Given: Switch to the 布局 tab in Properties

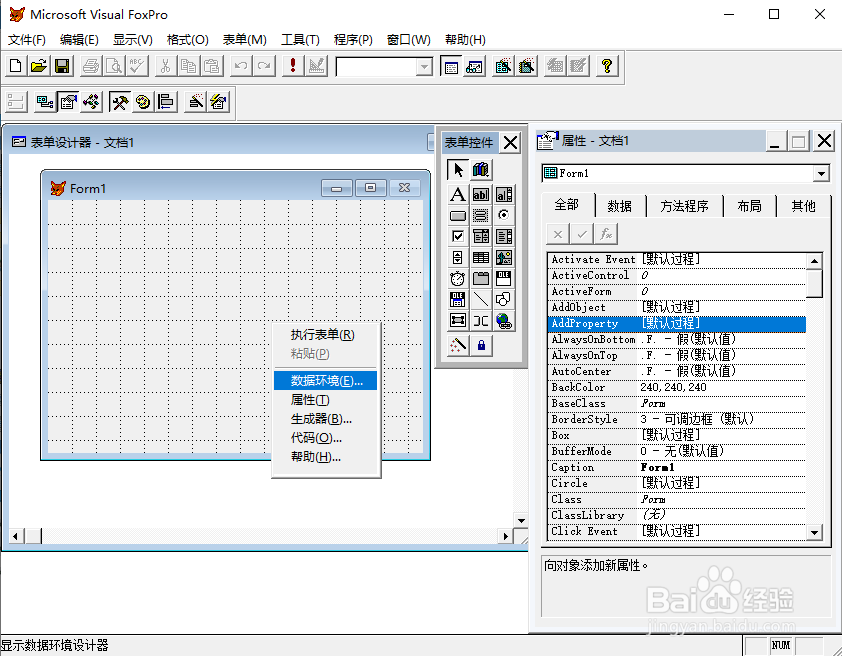Looking at the screenshot, I should coord(749,206).
